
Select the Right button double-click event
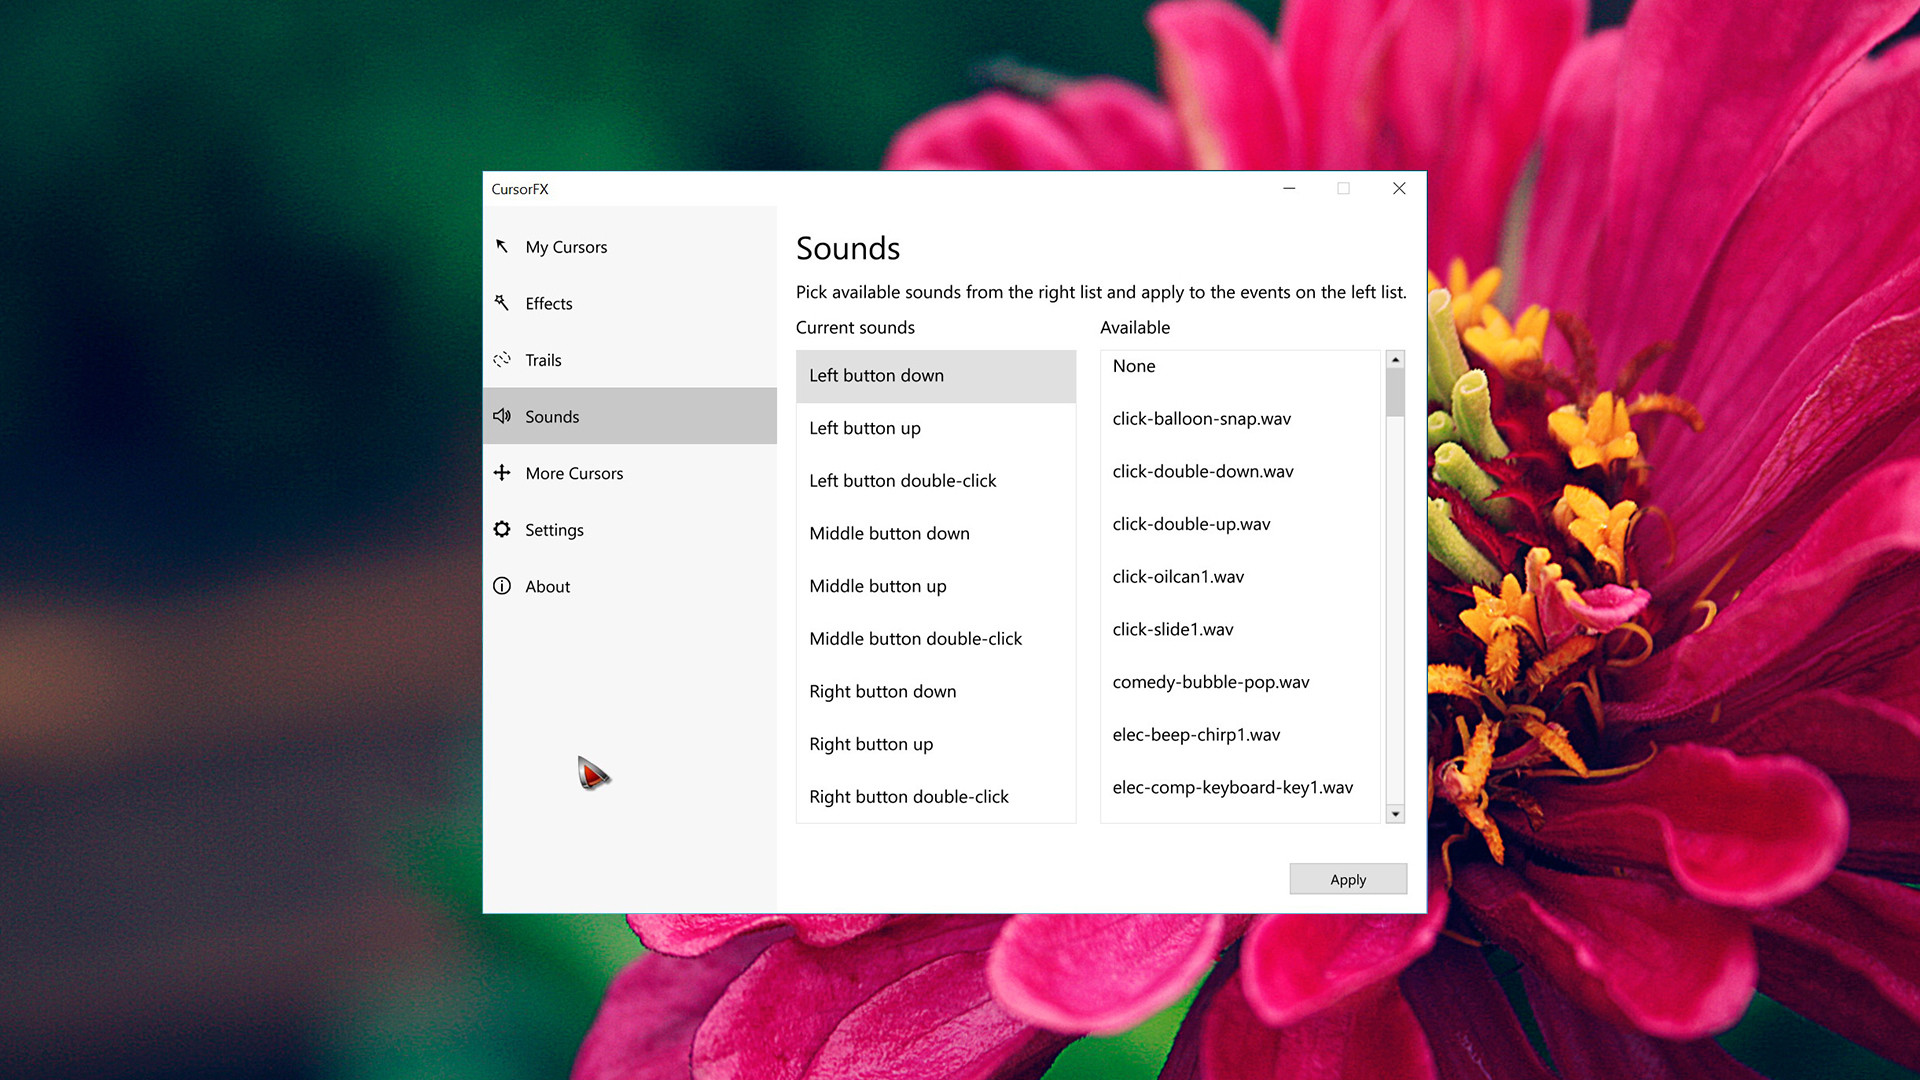[908, 796]
